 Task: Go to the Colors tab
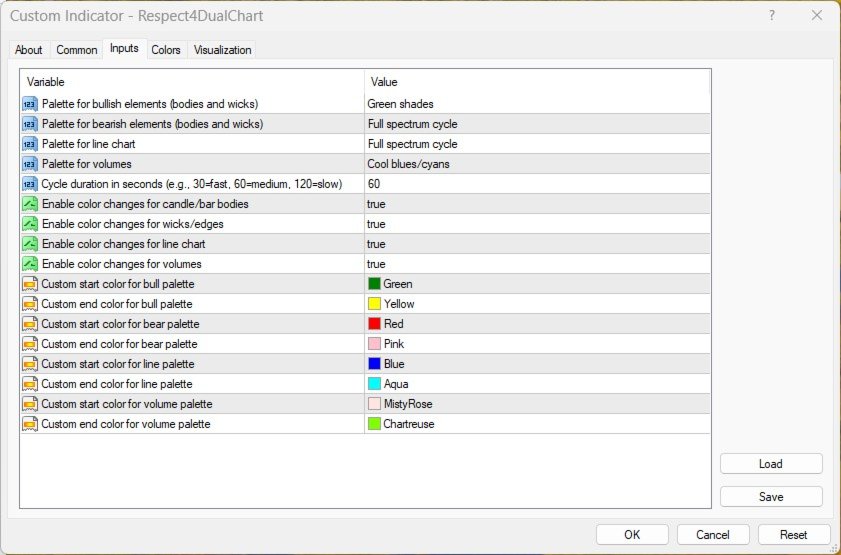[166, 50]
